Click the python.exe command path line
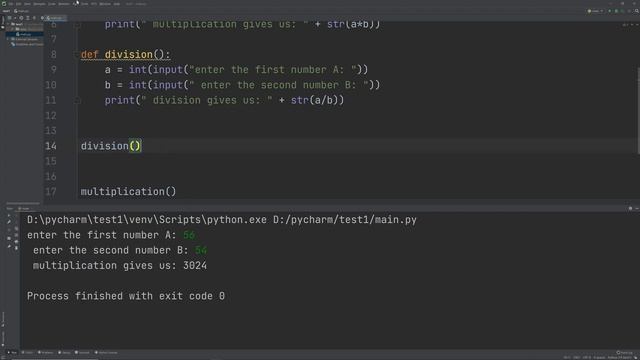 [x=222, y=220]
